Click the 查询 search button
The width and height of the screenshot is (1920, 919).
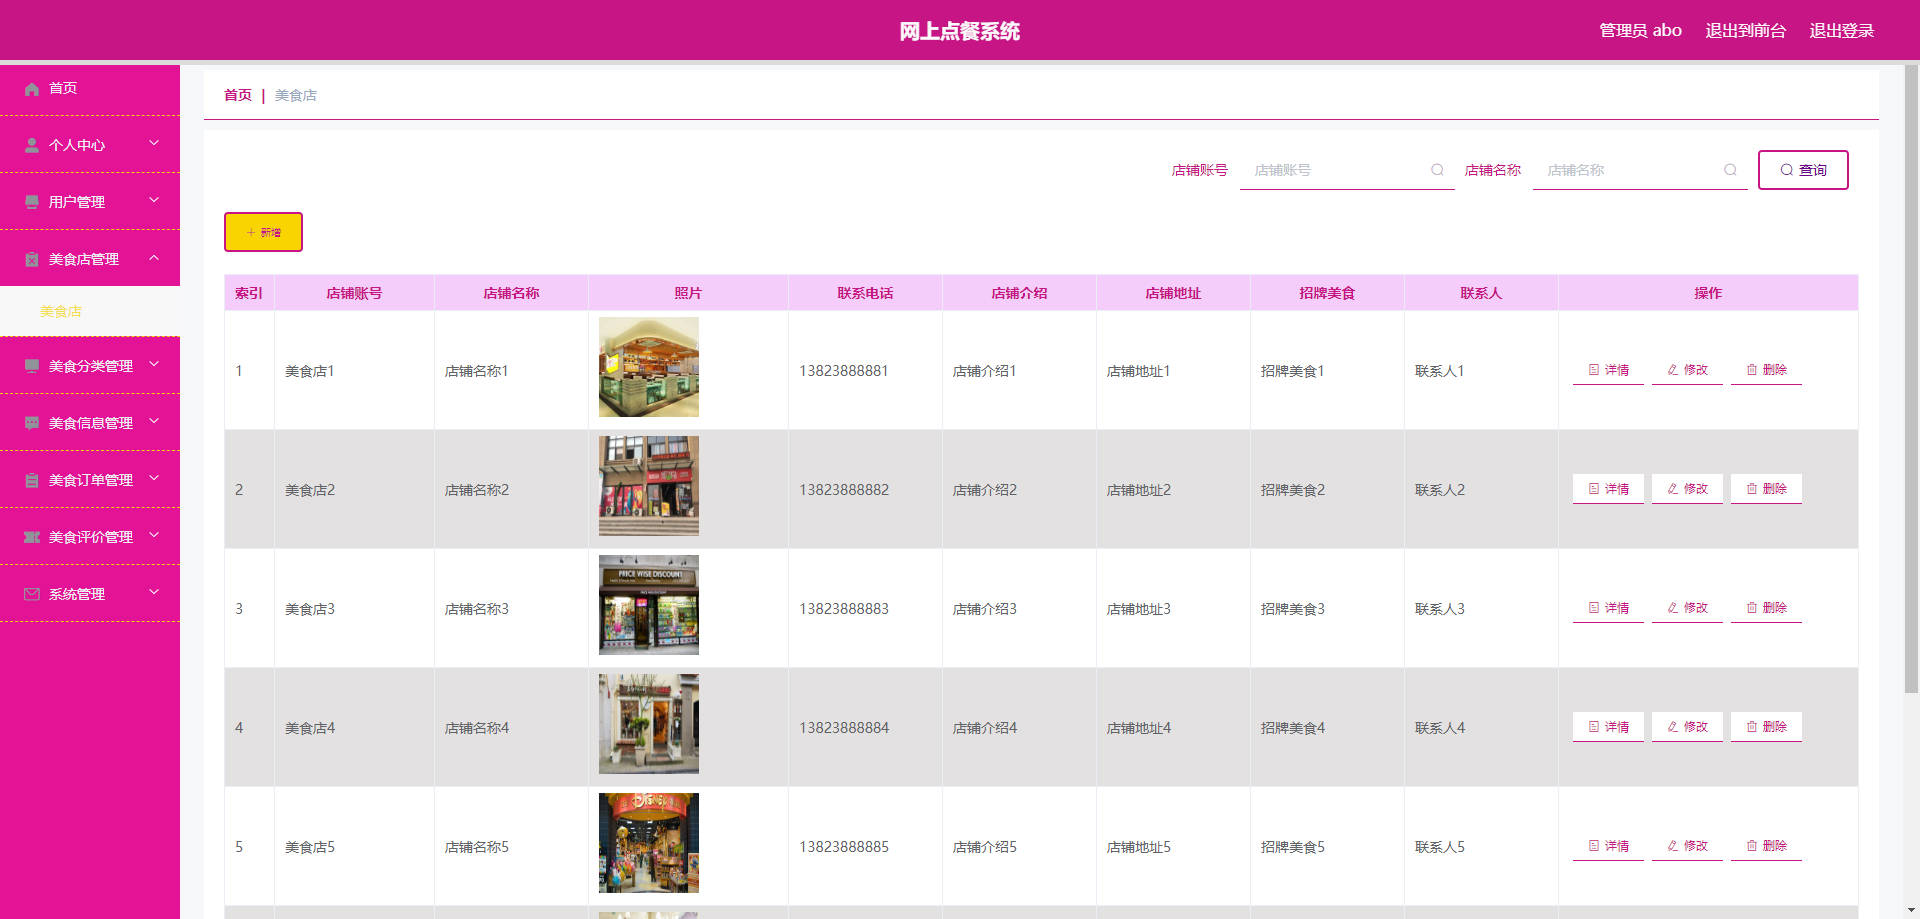(x=1803, y=170)
